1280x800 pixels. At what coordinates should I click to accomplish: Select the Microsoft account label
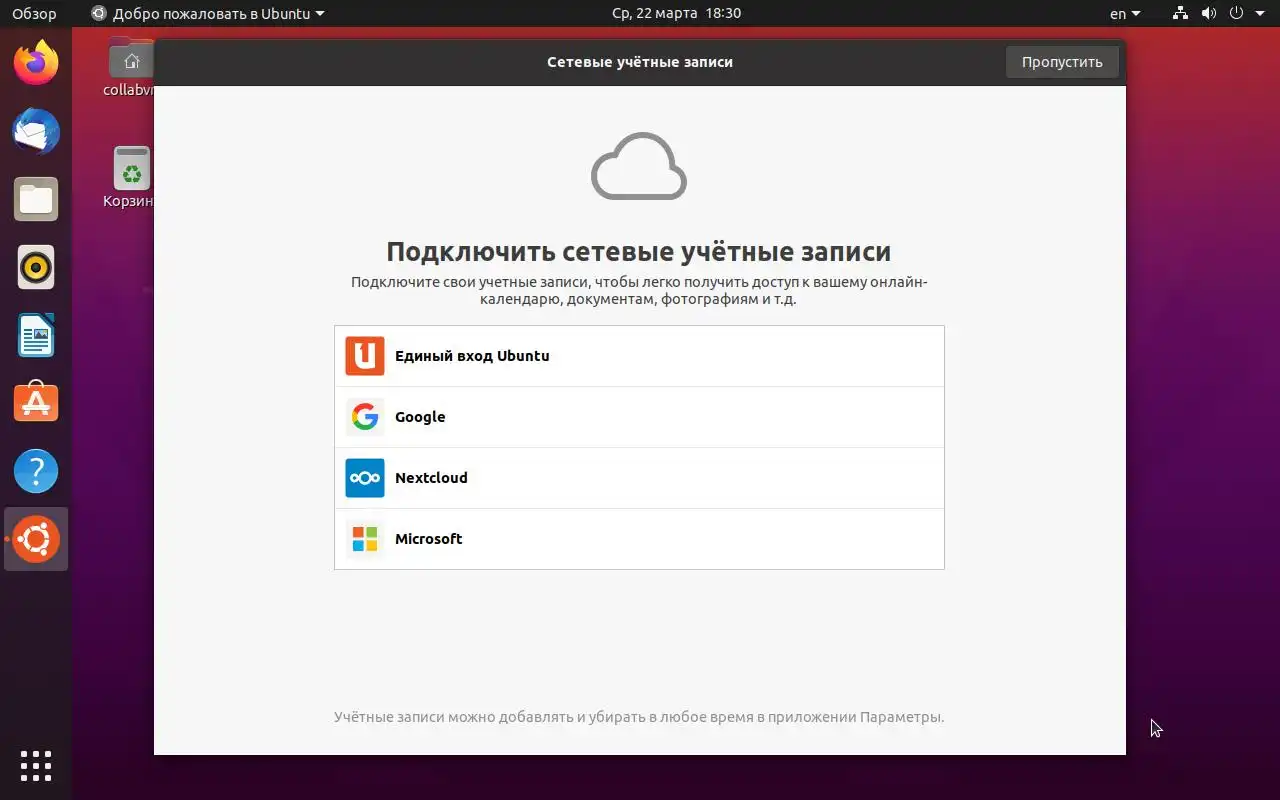[428, 539]
